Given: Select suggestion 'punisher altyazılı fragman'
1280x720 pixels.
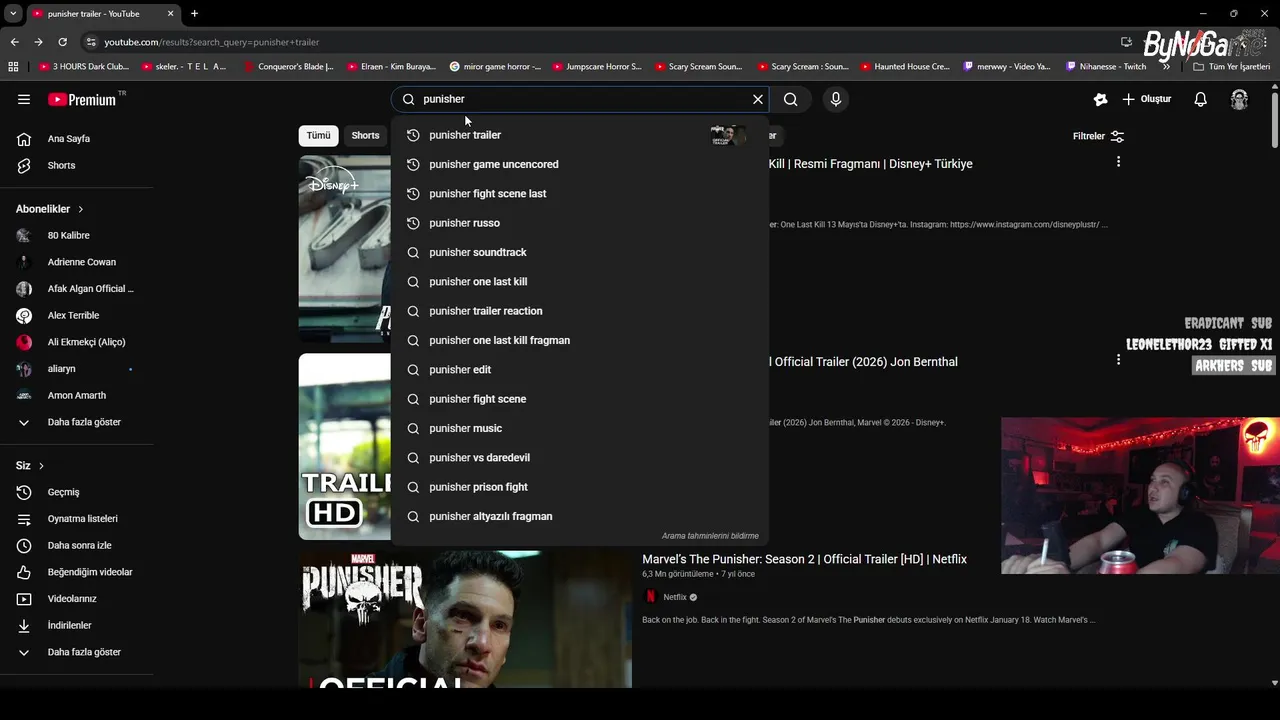Looking at the screenshot, I should tap(578, 516).
